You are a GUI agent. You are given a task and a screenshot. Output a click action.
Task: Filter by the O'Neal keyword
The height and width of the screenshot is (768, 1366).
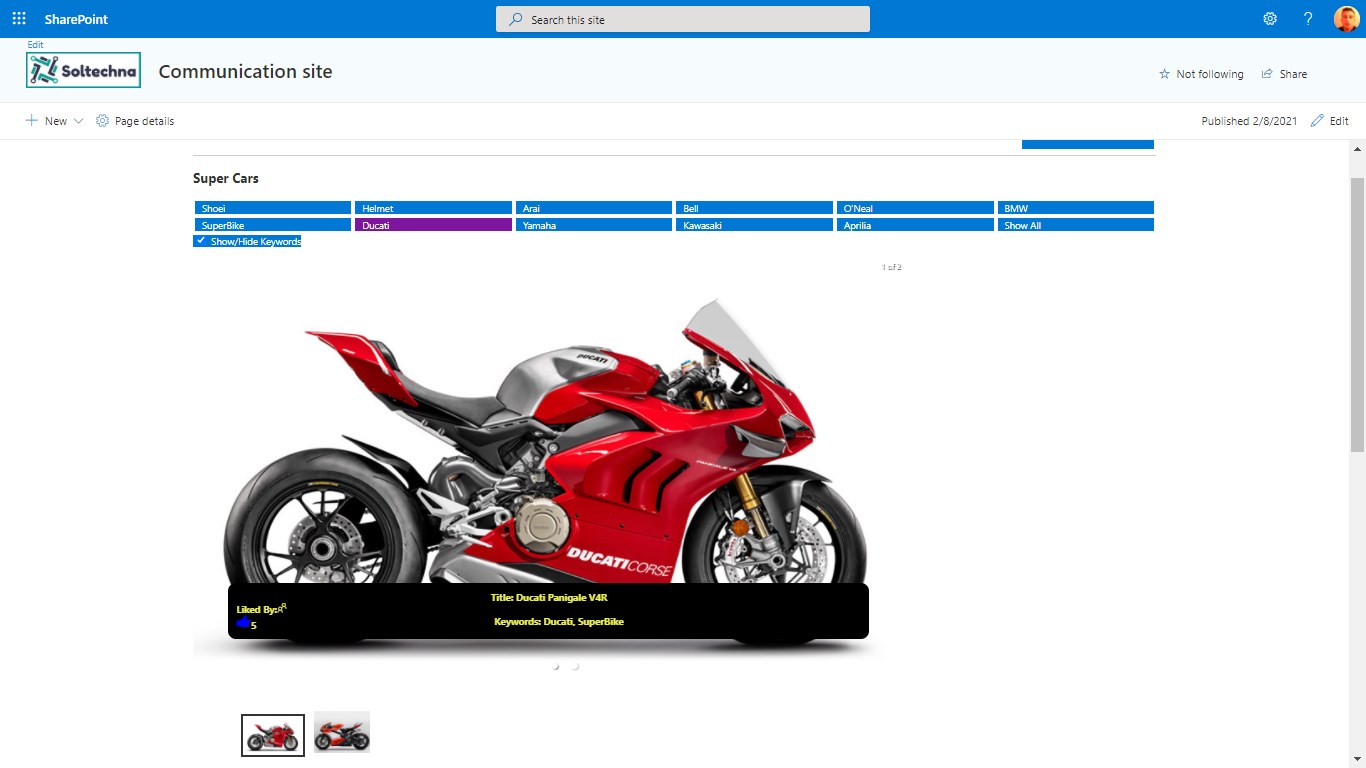(915, 208)
